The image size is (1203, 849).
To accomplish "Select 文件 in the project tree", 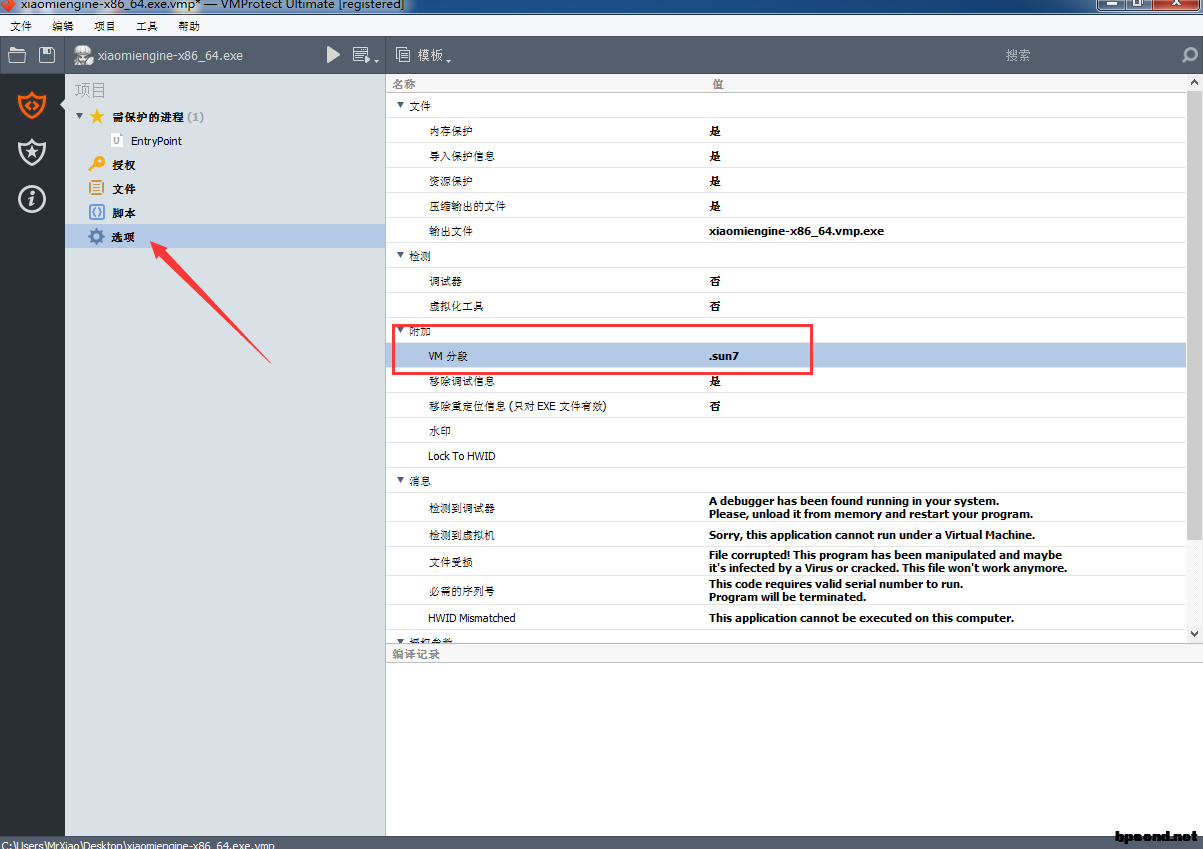I will click(x=124, y=189).
